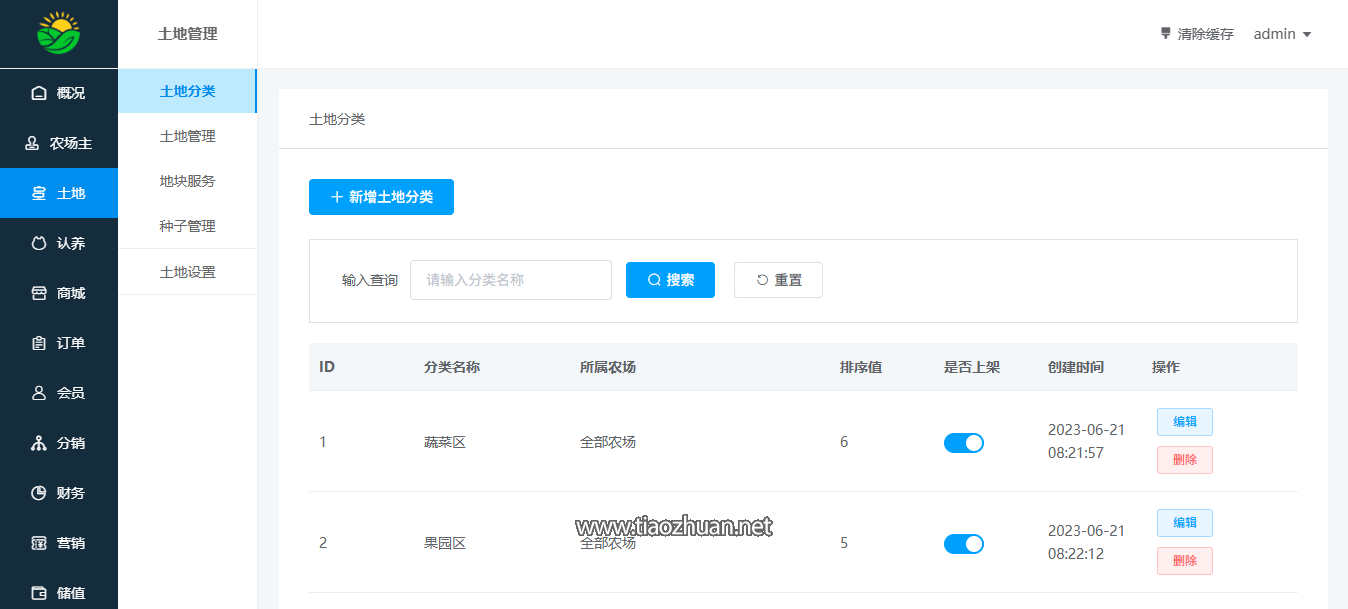1348x609 pixels.
Task: Open the 认养 adoption sidebar icon
Action: pyautogui.click(x=39, y=243)
